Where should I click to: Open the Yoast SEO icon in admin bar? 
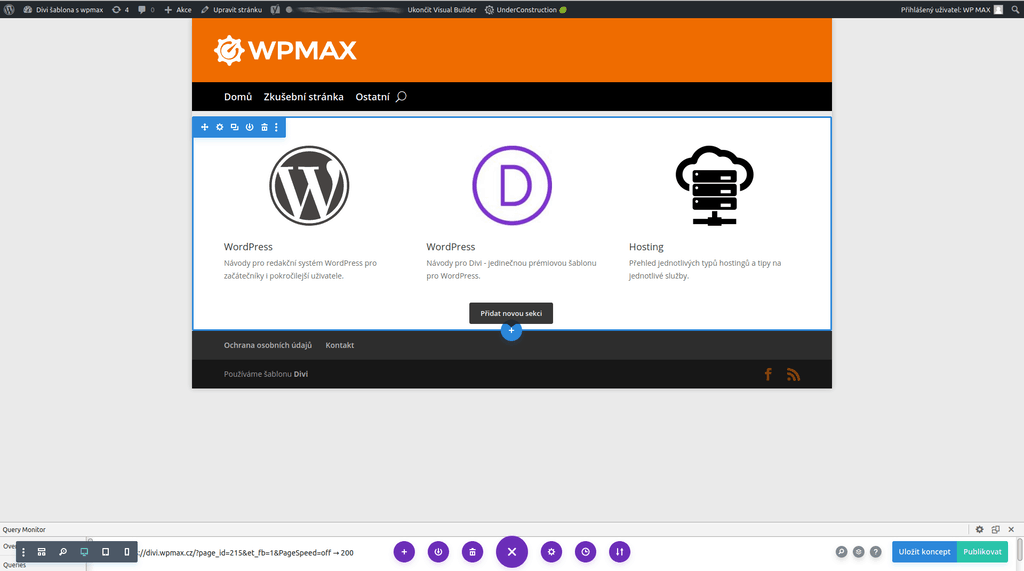click(275, 10)
